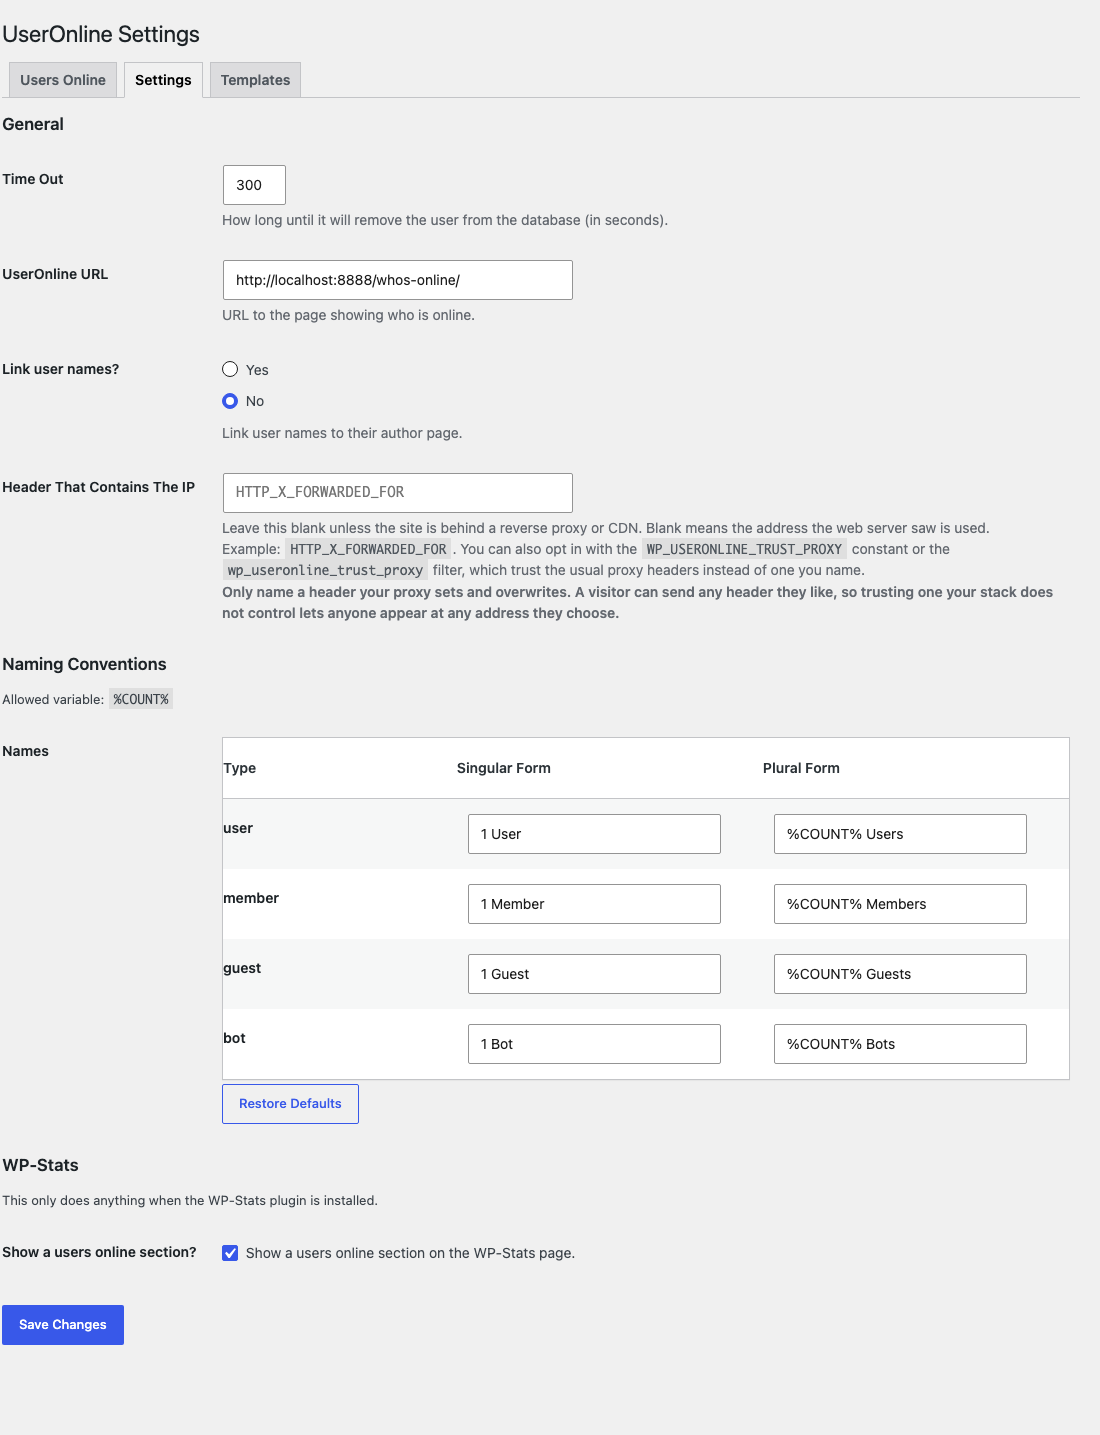The height and width of the screenshot is (1435, 1100).
Task: Select No for Link user names
Action: (x=230, y=401)
